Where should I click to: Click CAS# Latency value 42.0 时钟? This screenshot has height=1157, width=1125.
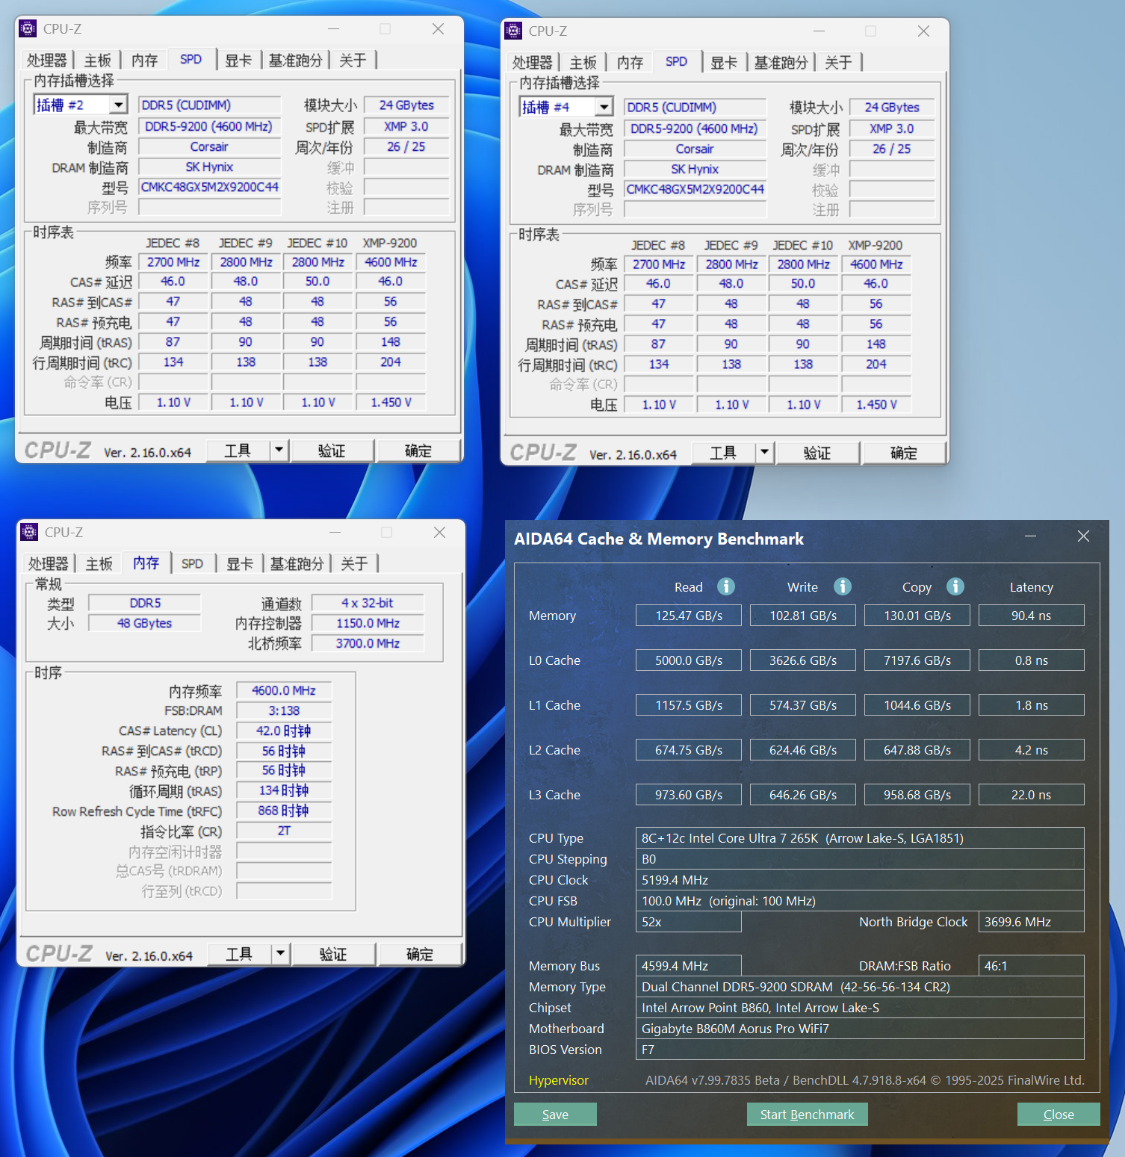point(284,731)
